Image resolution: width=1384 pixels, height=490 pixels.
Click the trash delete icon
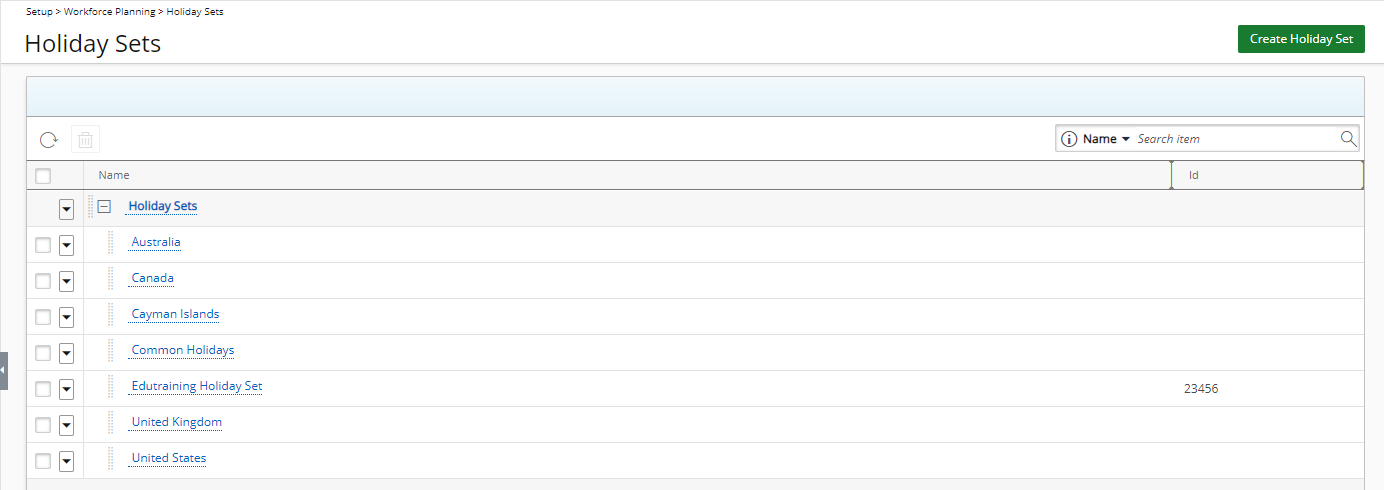(x=86, y=139)
